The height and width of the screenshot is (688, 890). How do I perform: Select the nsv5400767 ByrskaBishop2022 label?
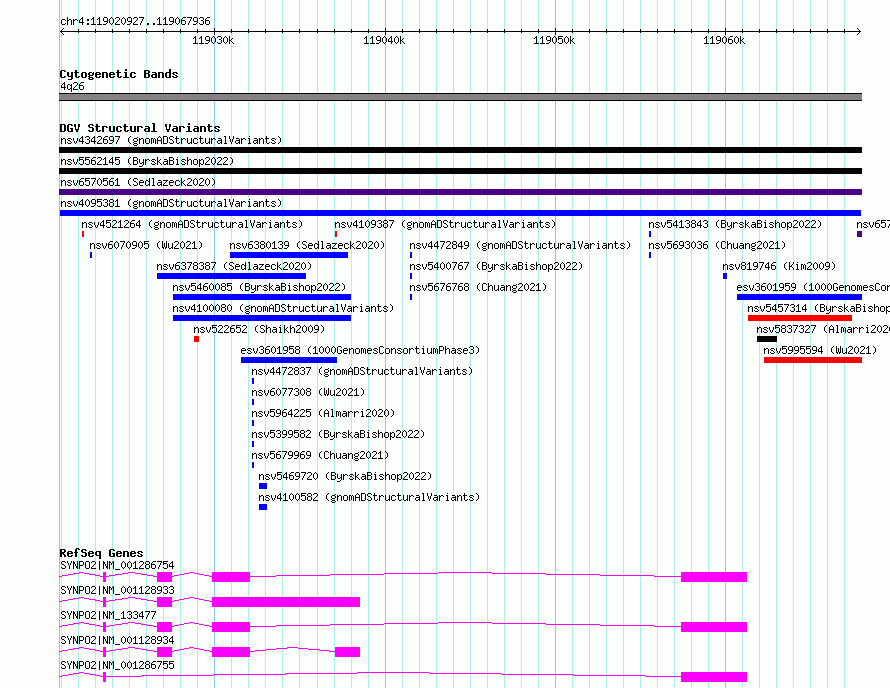[x=496, y=266]
